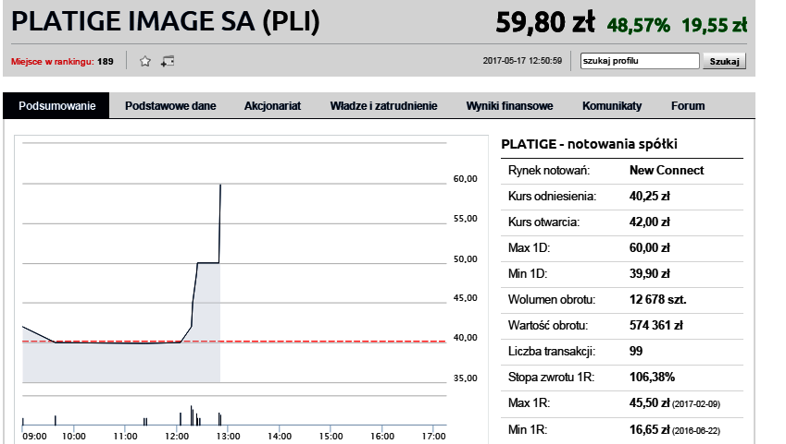Viewport: 786px width, 444px height.
Task: Click the 50,00 price axis label
Action: pos(465,259)
